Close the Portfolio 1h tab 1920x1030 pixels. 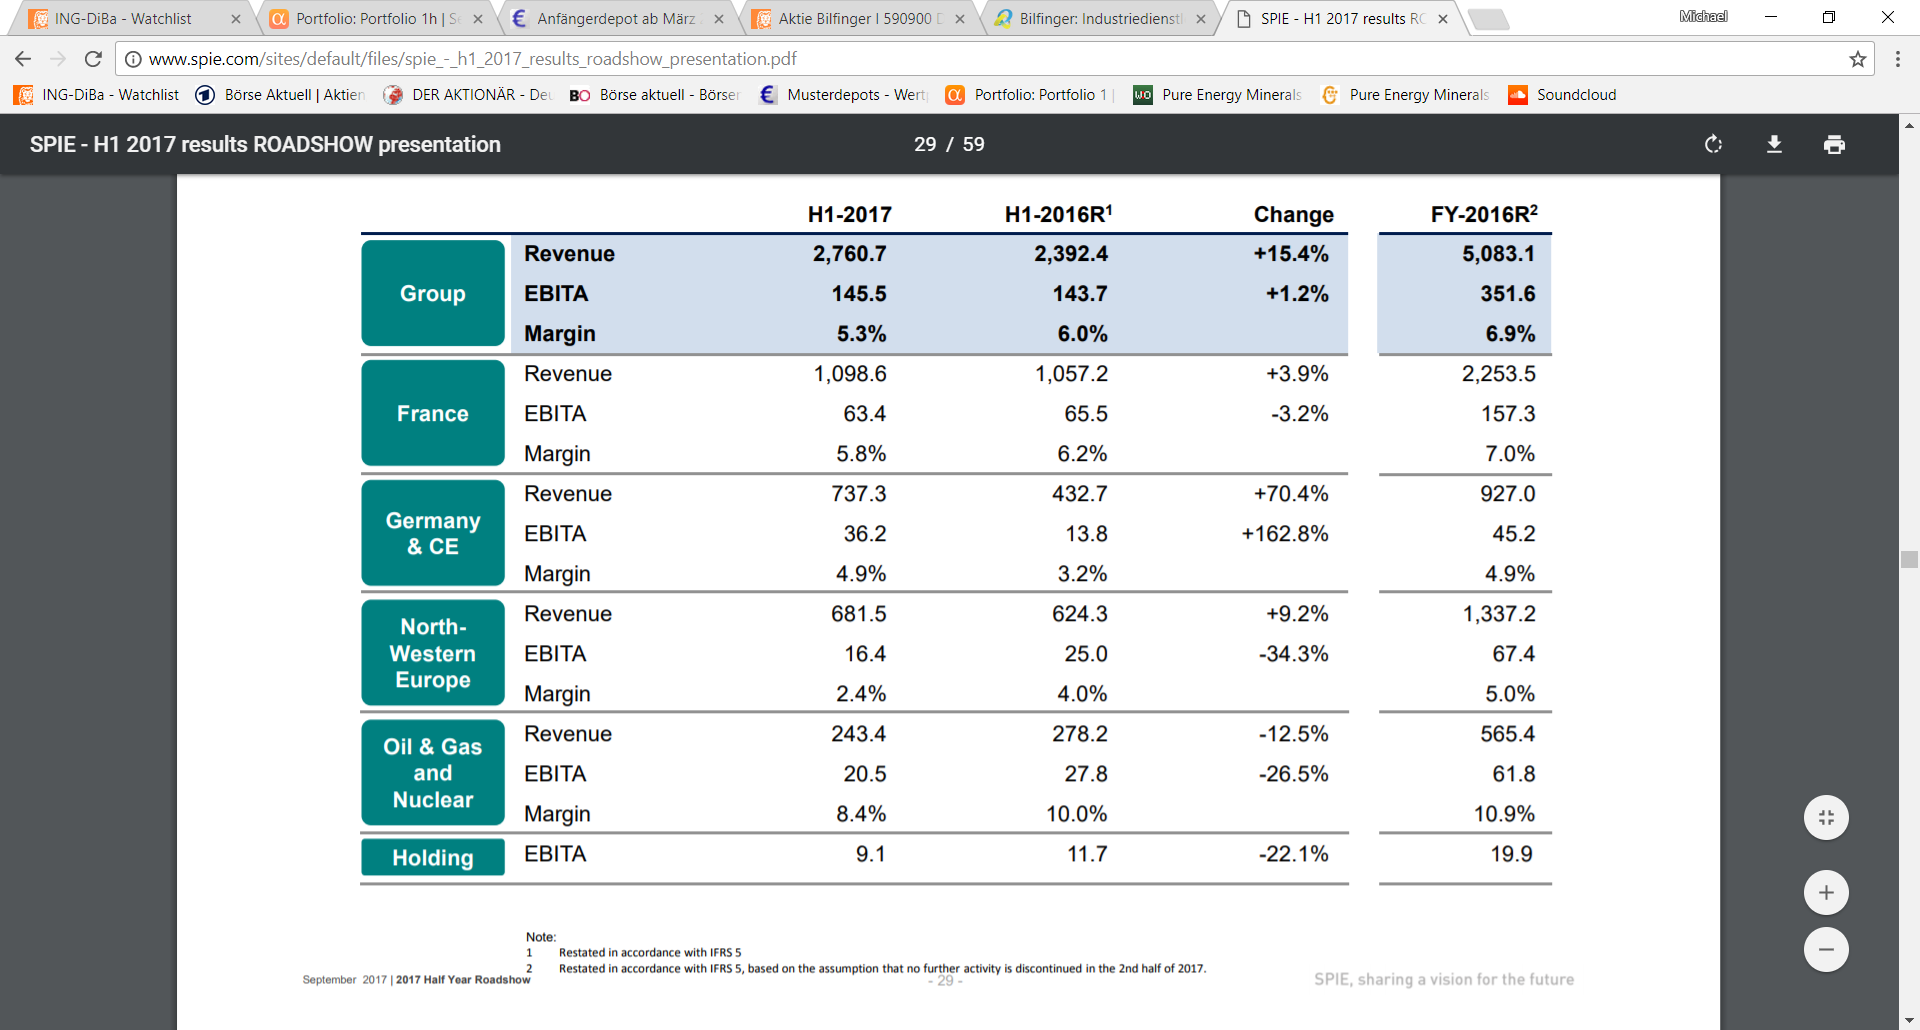click(478, 19)
